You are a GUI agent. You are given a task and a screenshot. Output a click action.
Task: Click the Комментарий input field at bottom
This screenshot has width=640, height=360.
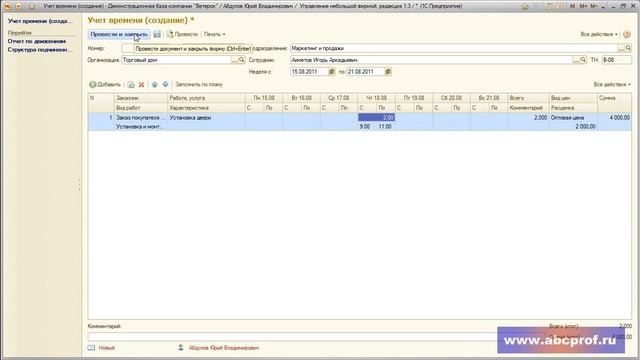click(292, 337)
